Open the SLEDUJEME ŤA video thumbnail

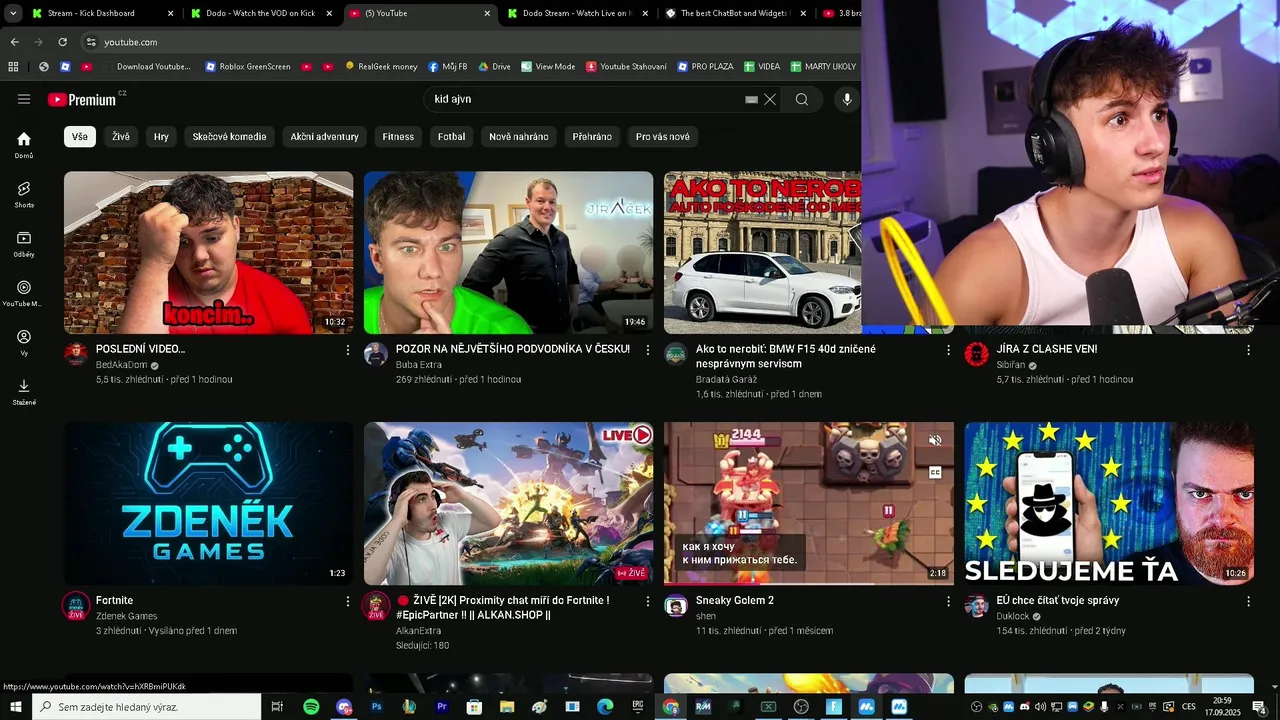1109,503
